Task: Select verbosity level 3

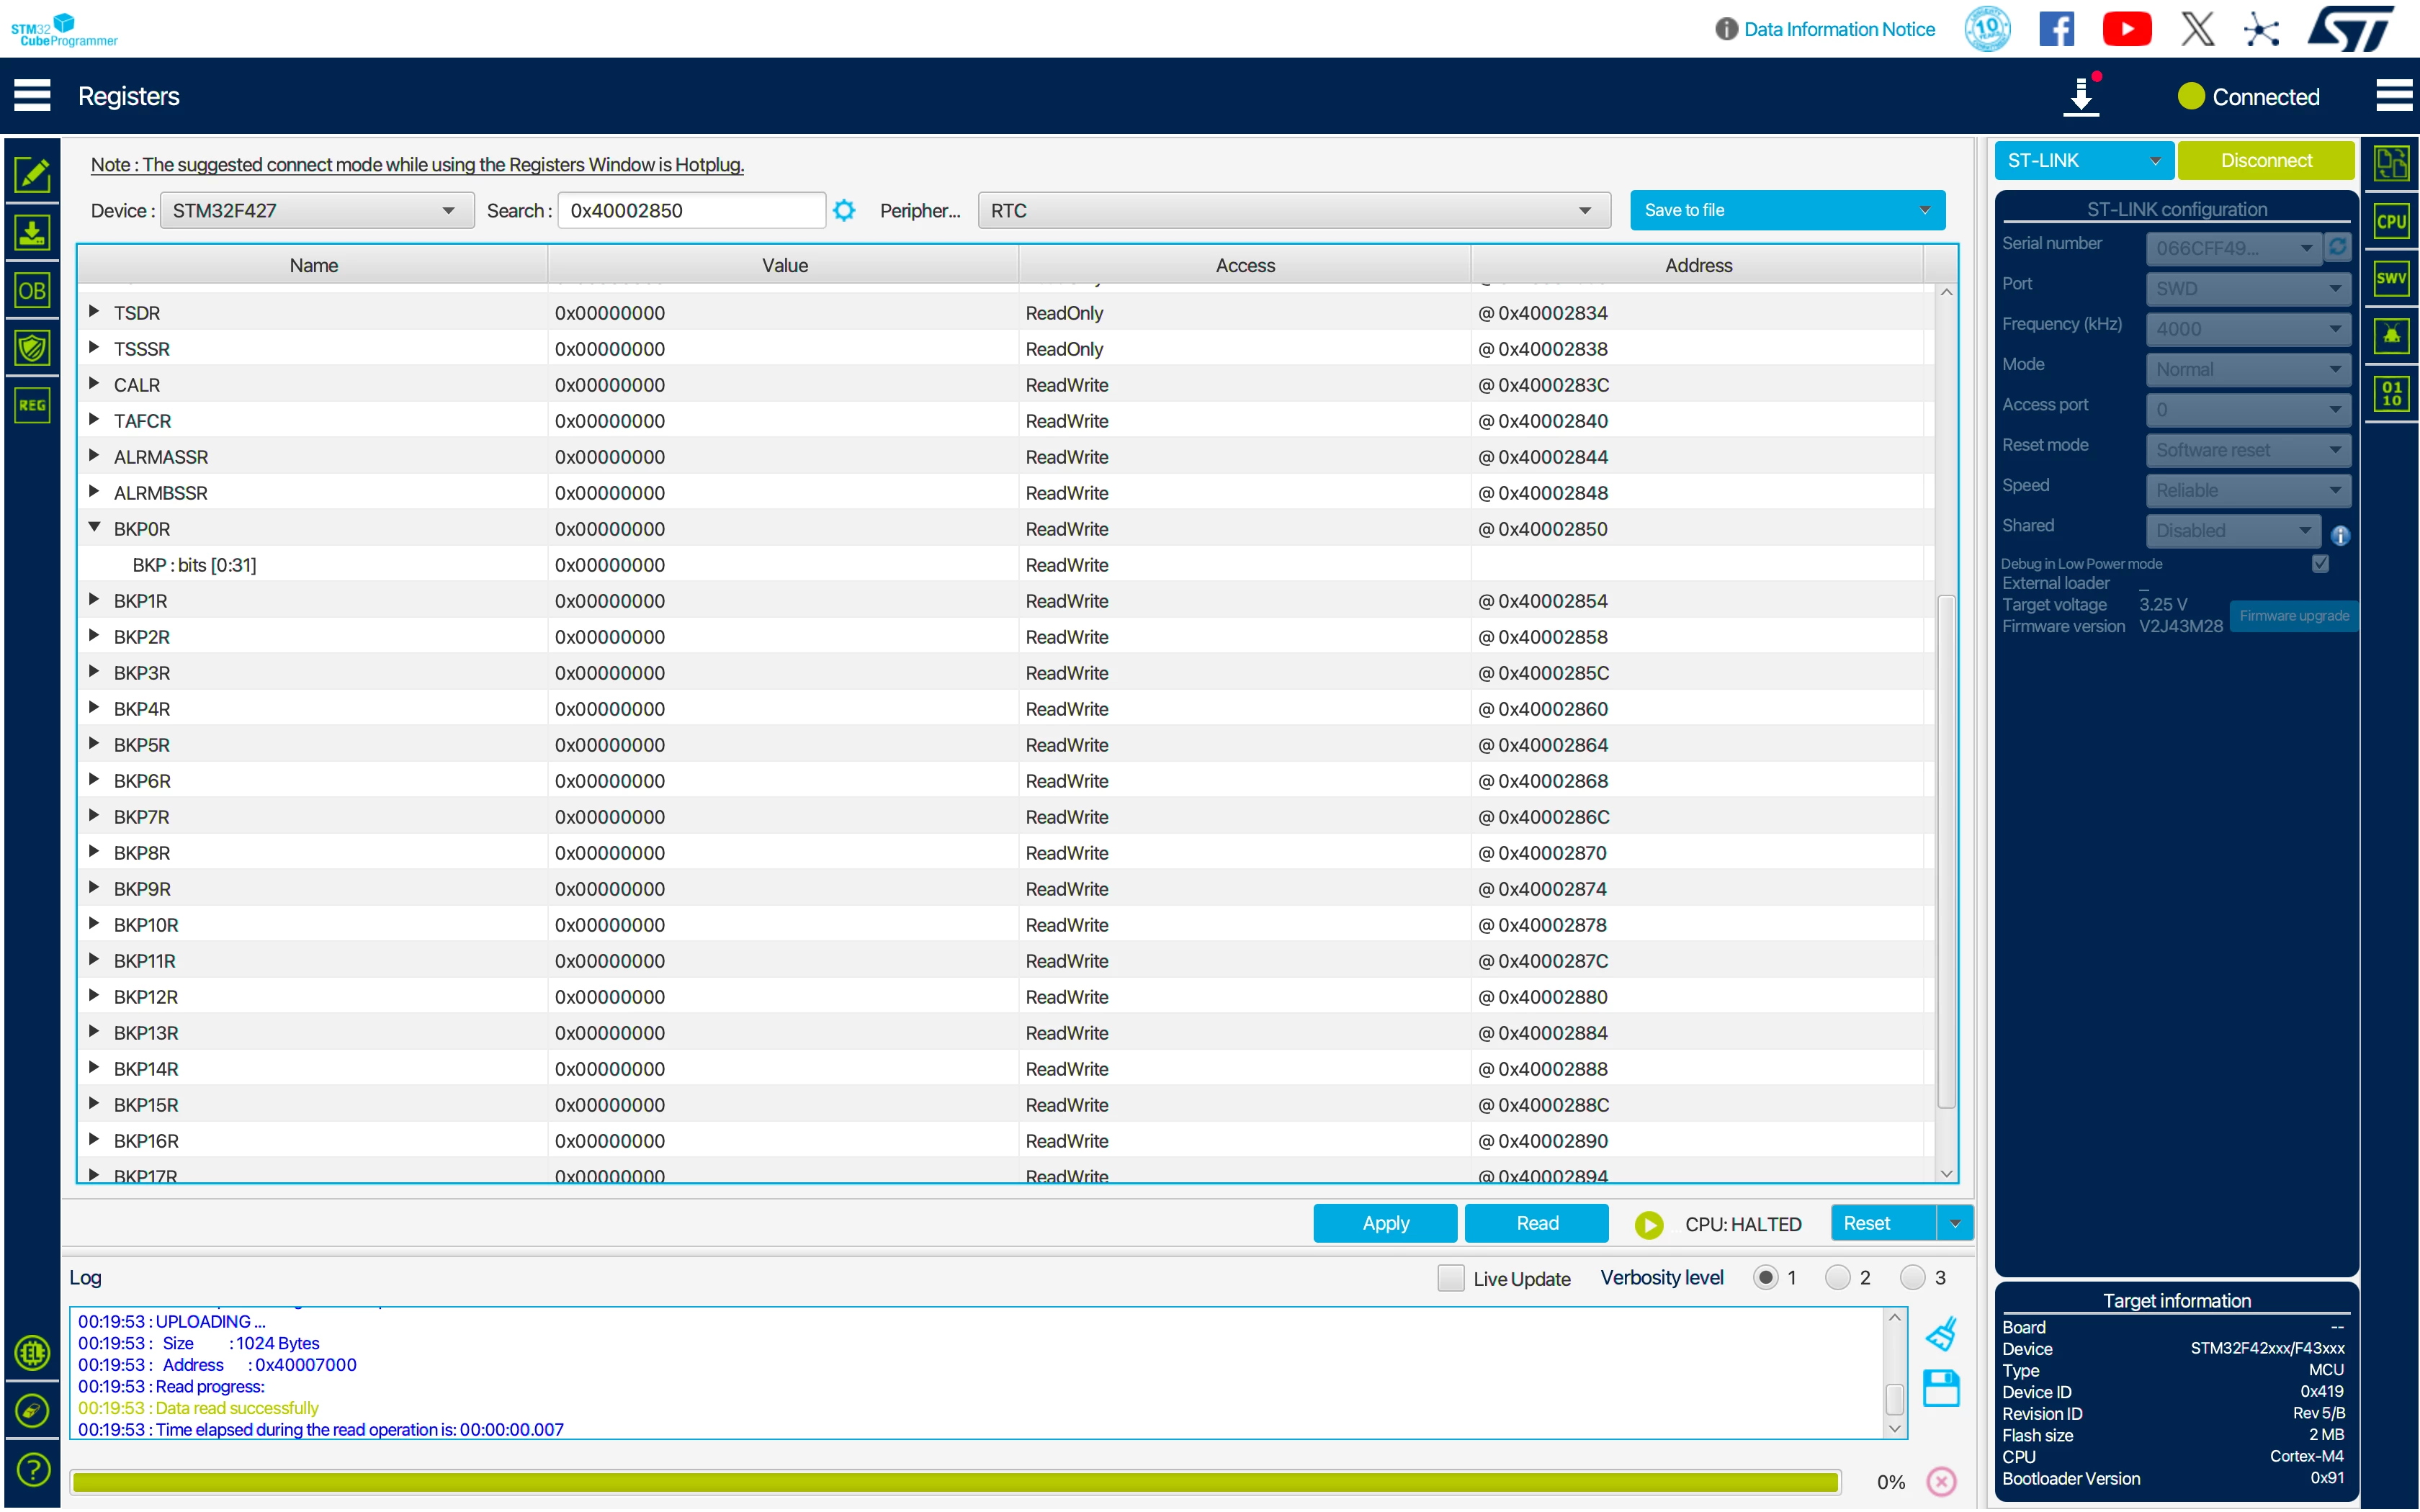Action: [x=1913, y=1277]
